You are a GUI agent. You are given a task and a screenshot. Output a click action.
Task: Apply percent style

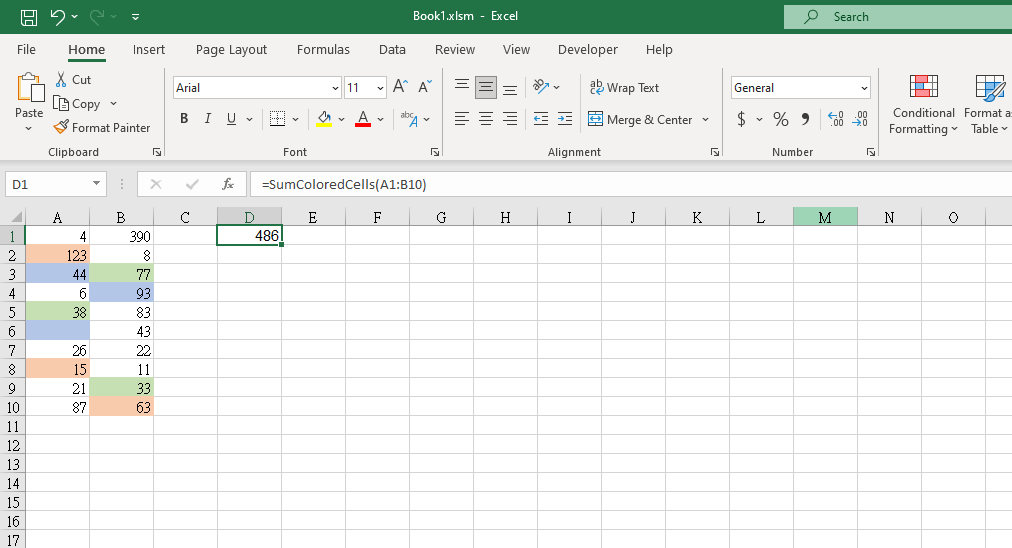click(781, 119)
